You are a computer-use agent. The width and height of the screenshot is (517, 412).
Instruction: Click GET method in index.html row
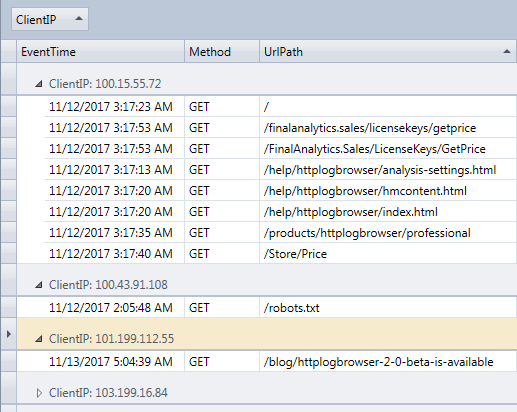coord(222,212)
